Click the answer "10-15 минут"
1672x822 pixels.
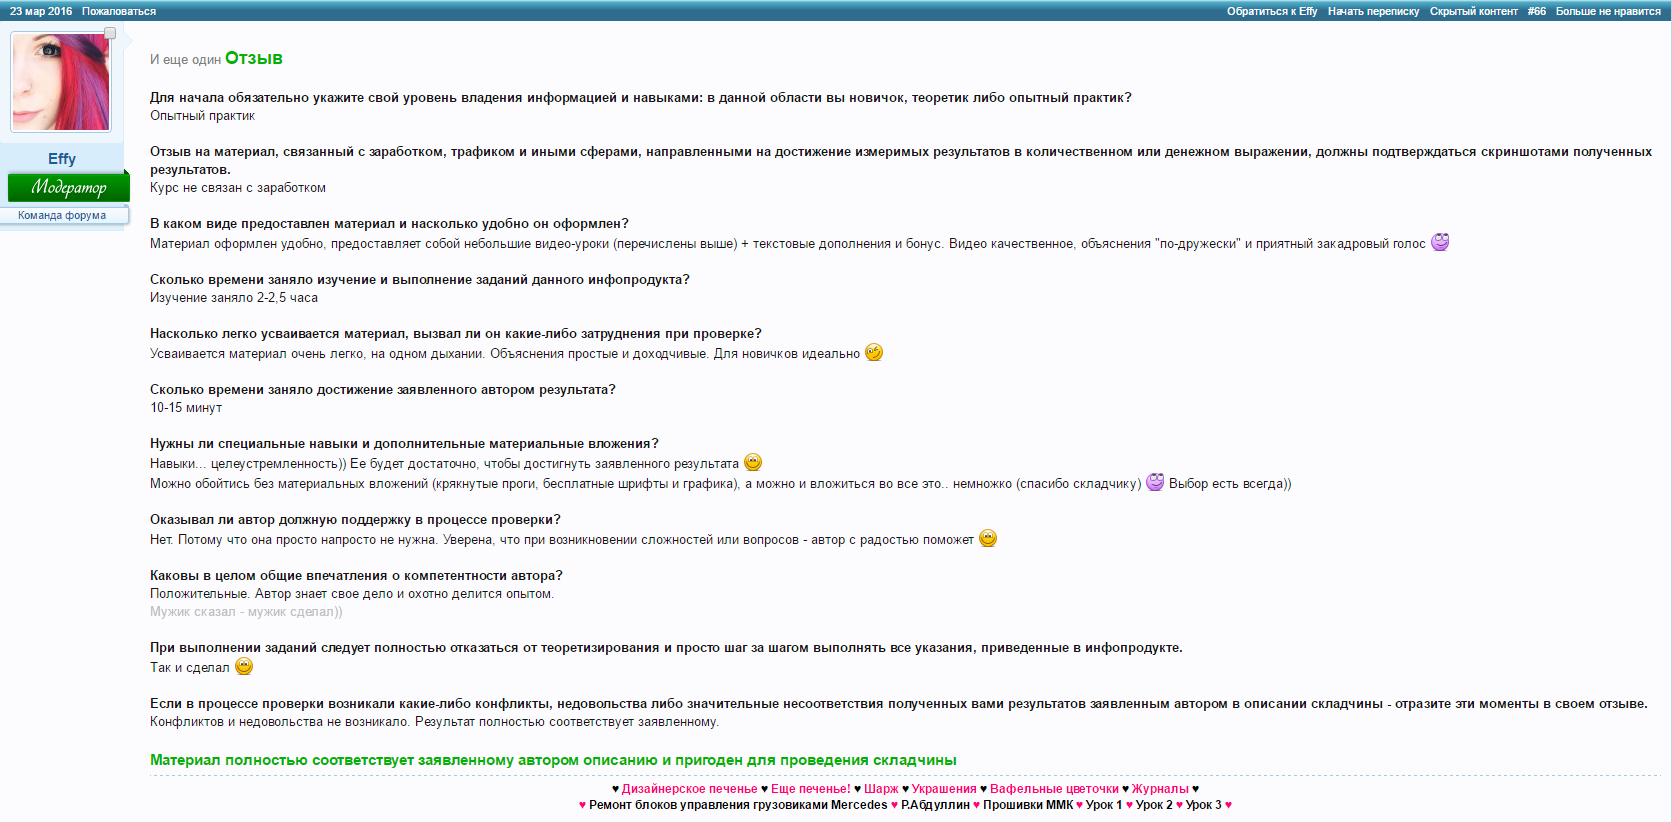(186, 408)
